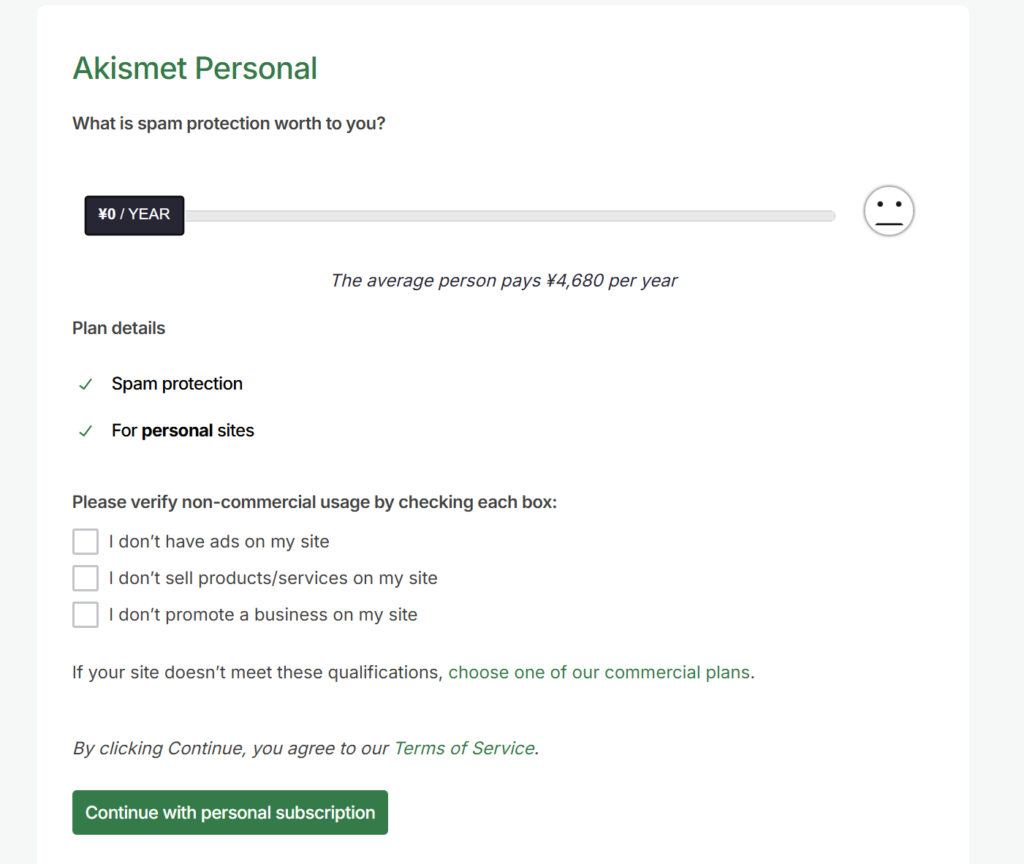Image resolution: width=1024 pixels, height=864 pixels.
Task: Click the middle of the gray price slider track
Action: click(x=509, y=216)
